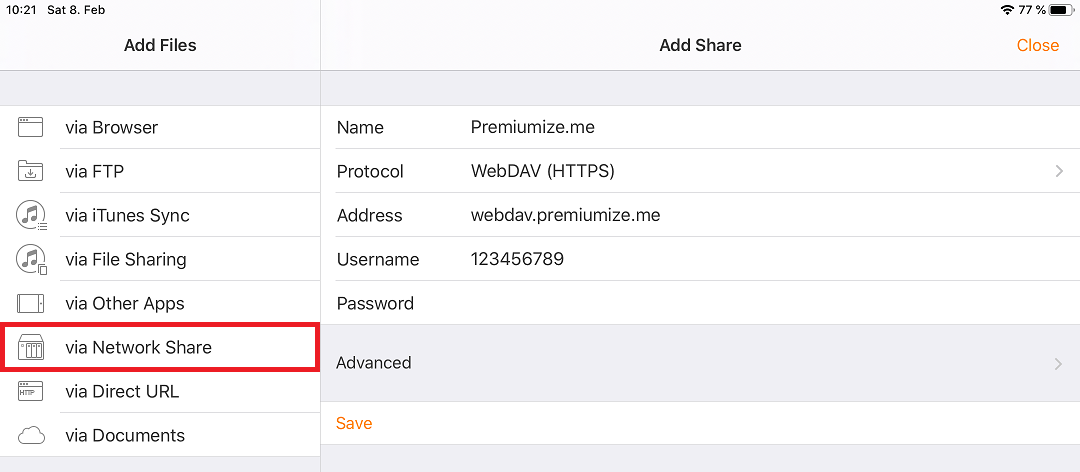The width and height of the screenshot is (1080, 472).
Task: Open the WebDAV (HTTPS) protocol selector
Action: coord(700,171)
